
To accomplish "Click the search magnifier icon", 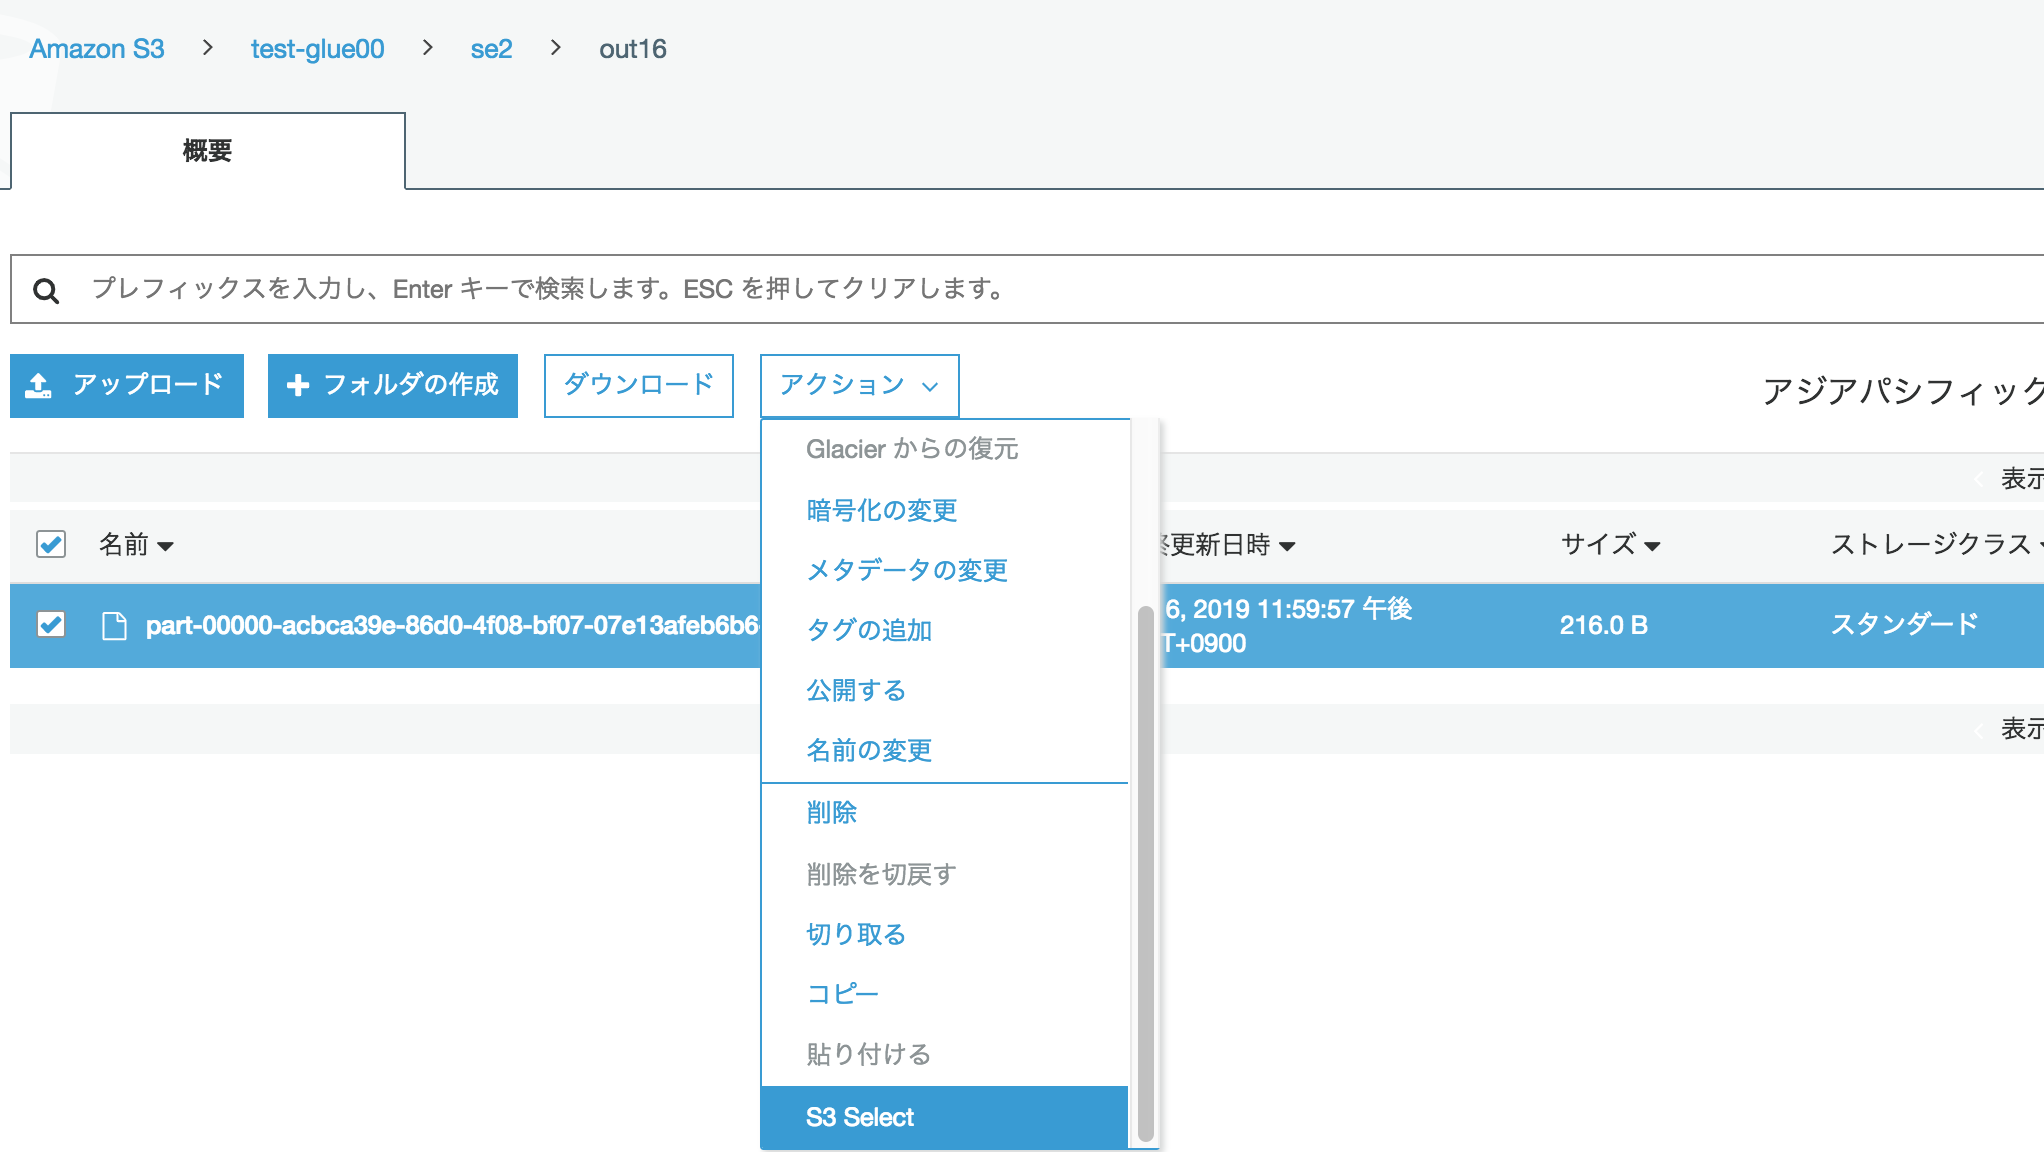I will [x=46, y=291].
